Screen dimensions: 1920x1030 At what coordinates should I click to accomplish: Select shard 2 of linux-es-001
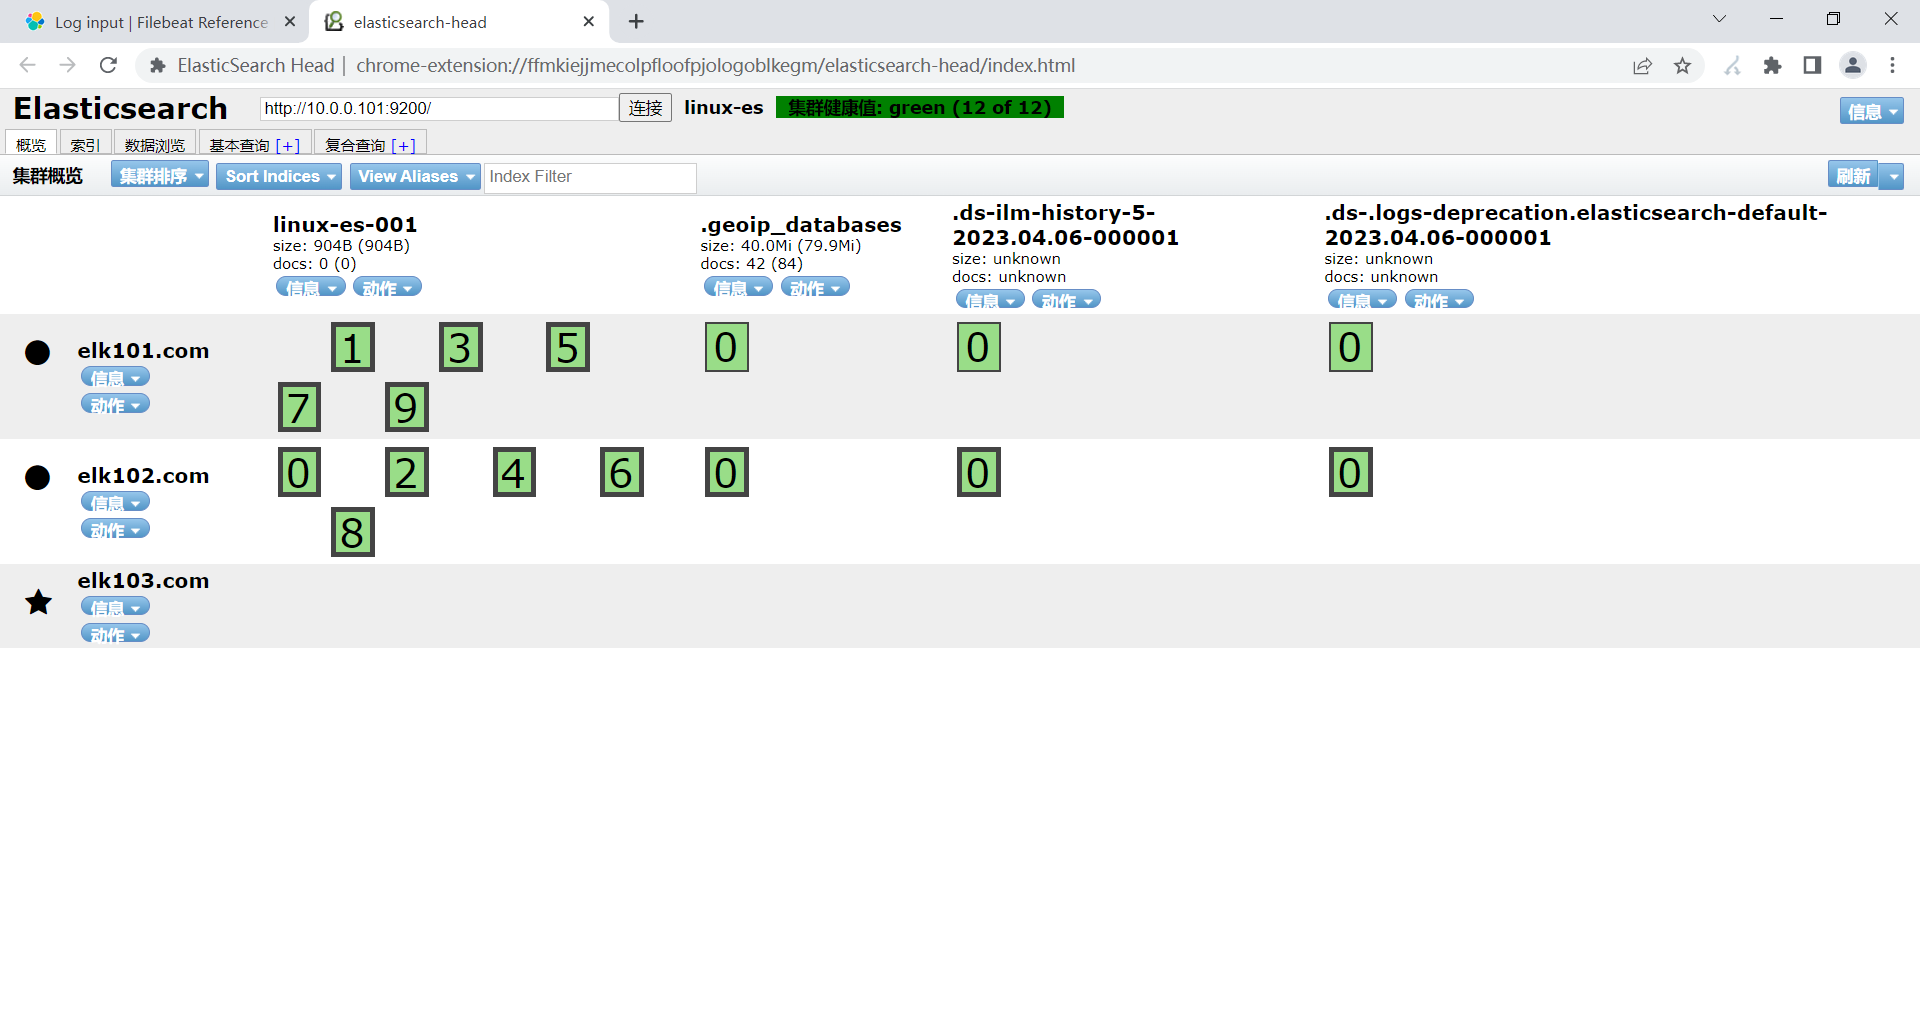coord(407,472)
